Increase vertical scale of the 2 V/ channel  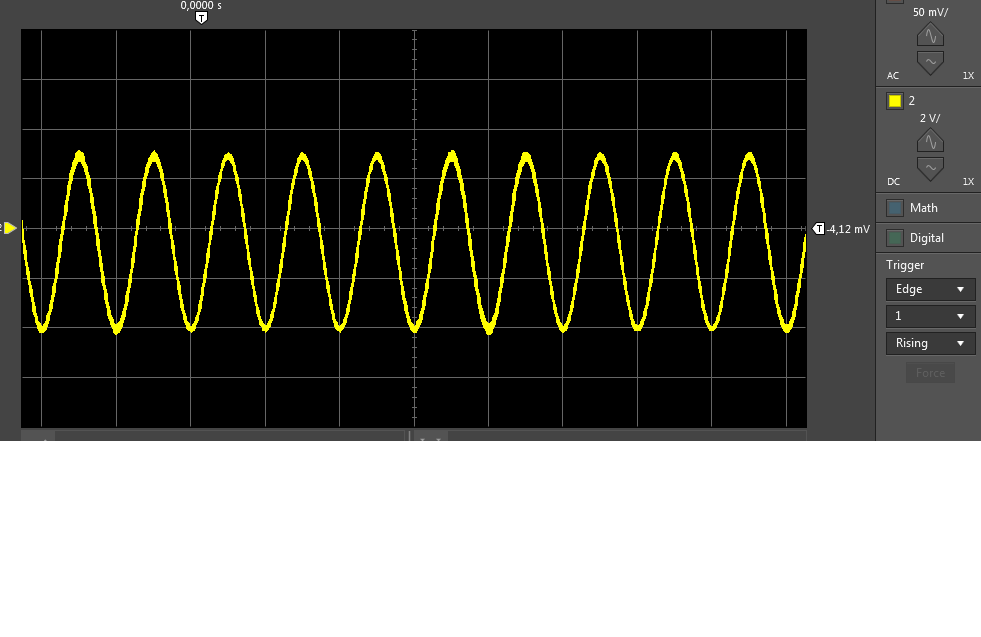coord(930,141)
